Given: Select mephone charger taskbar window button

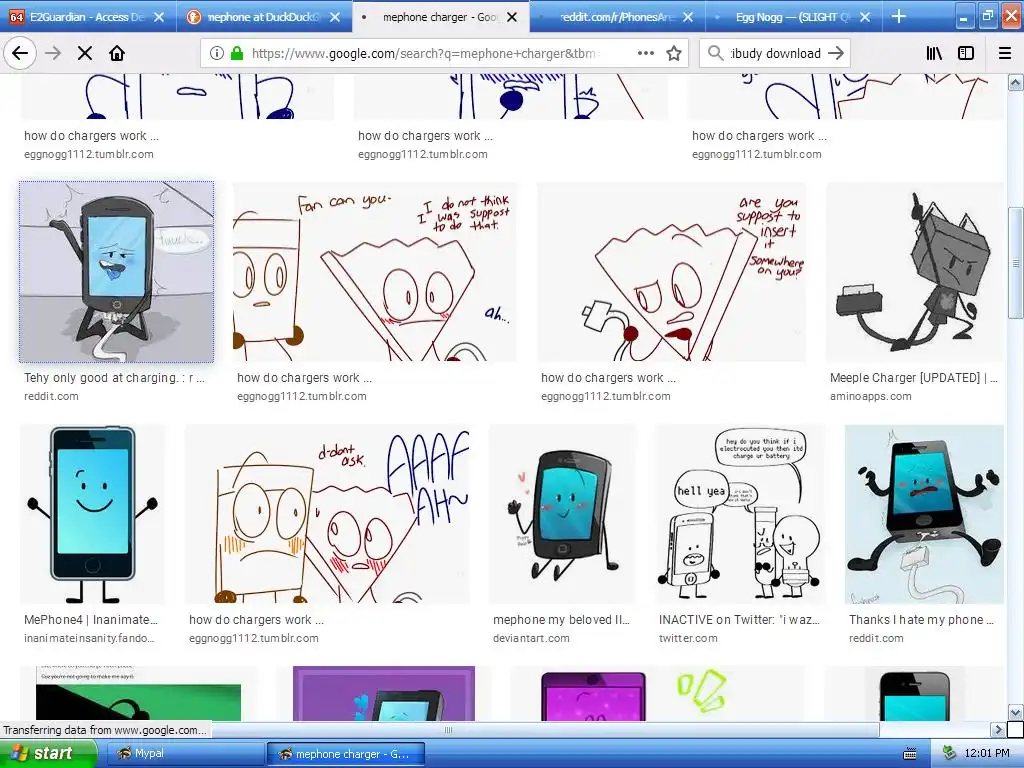Looking at the screenshot, I should tap(345, 754).
